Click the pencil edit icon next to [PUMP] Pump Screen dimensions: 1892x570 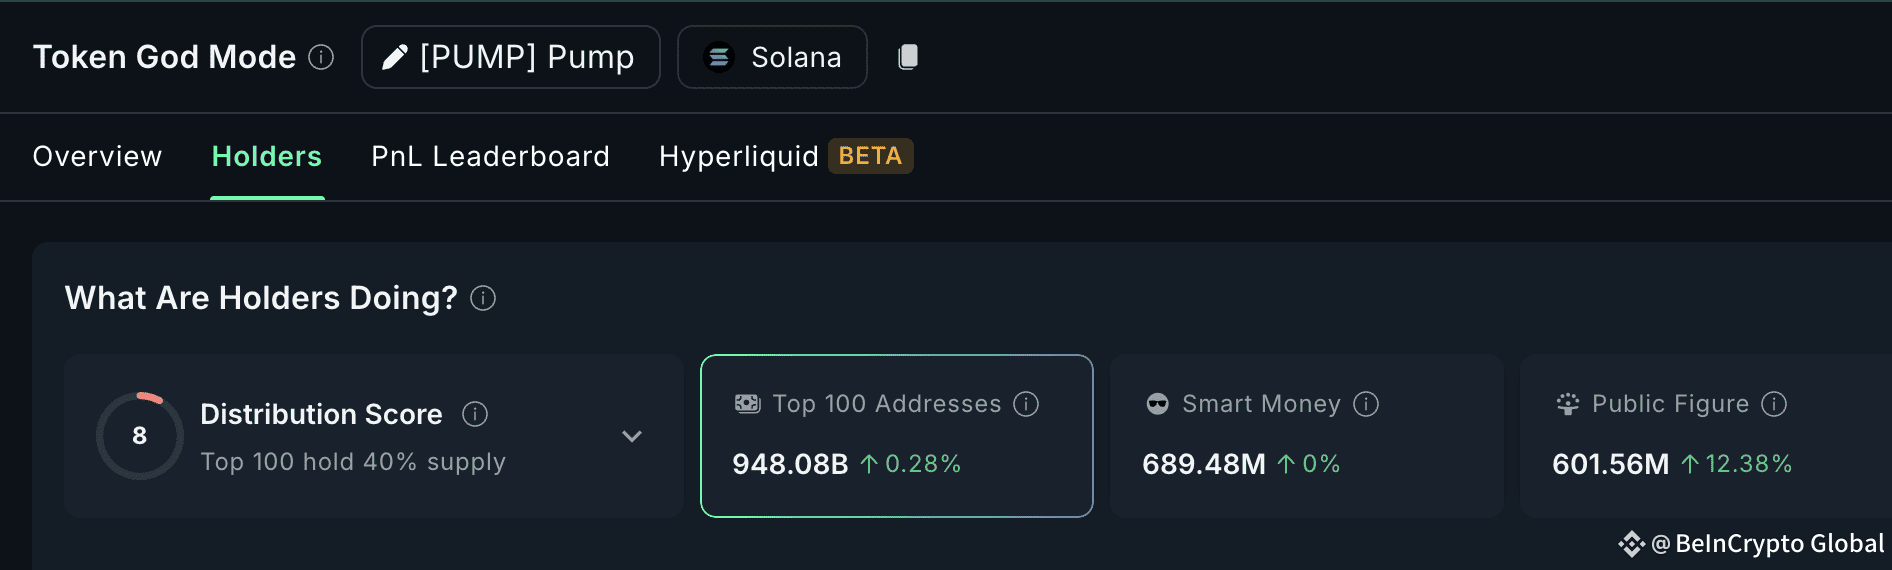pyautogui.click(x=394, y=57)
